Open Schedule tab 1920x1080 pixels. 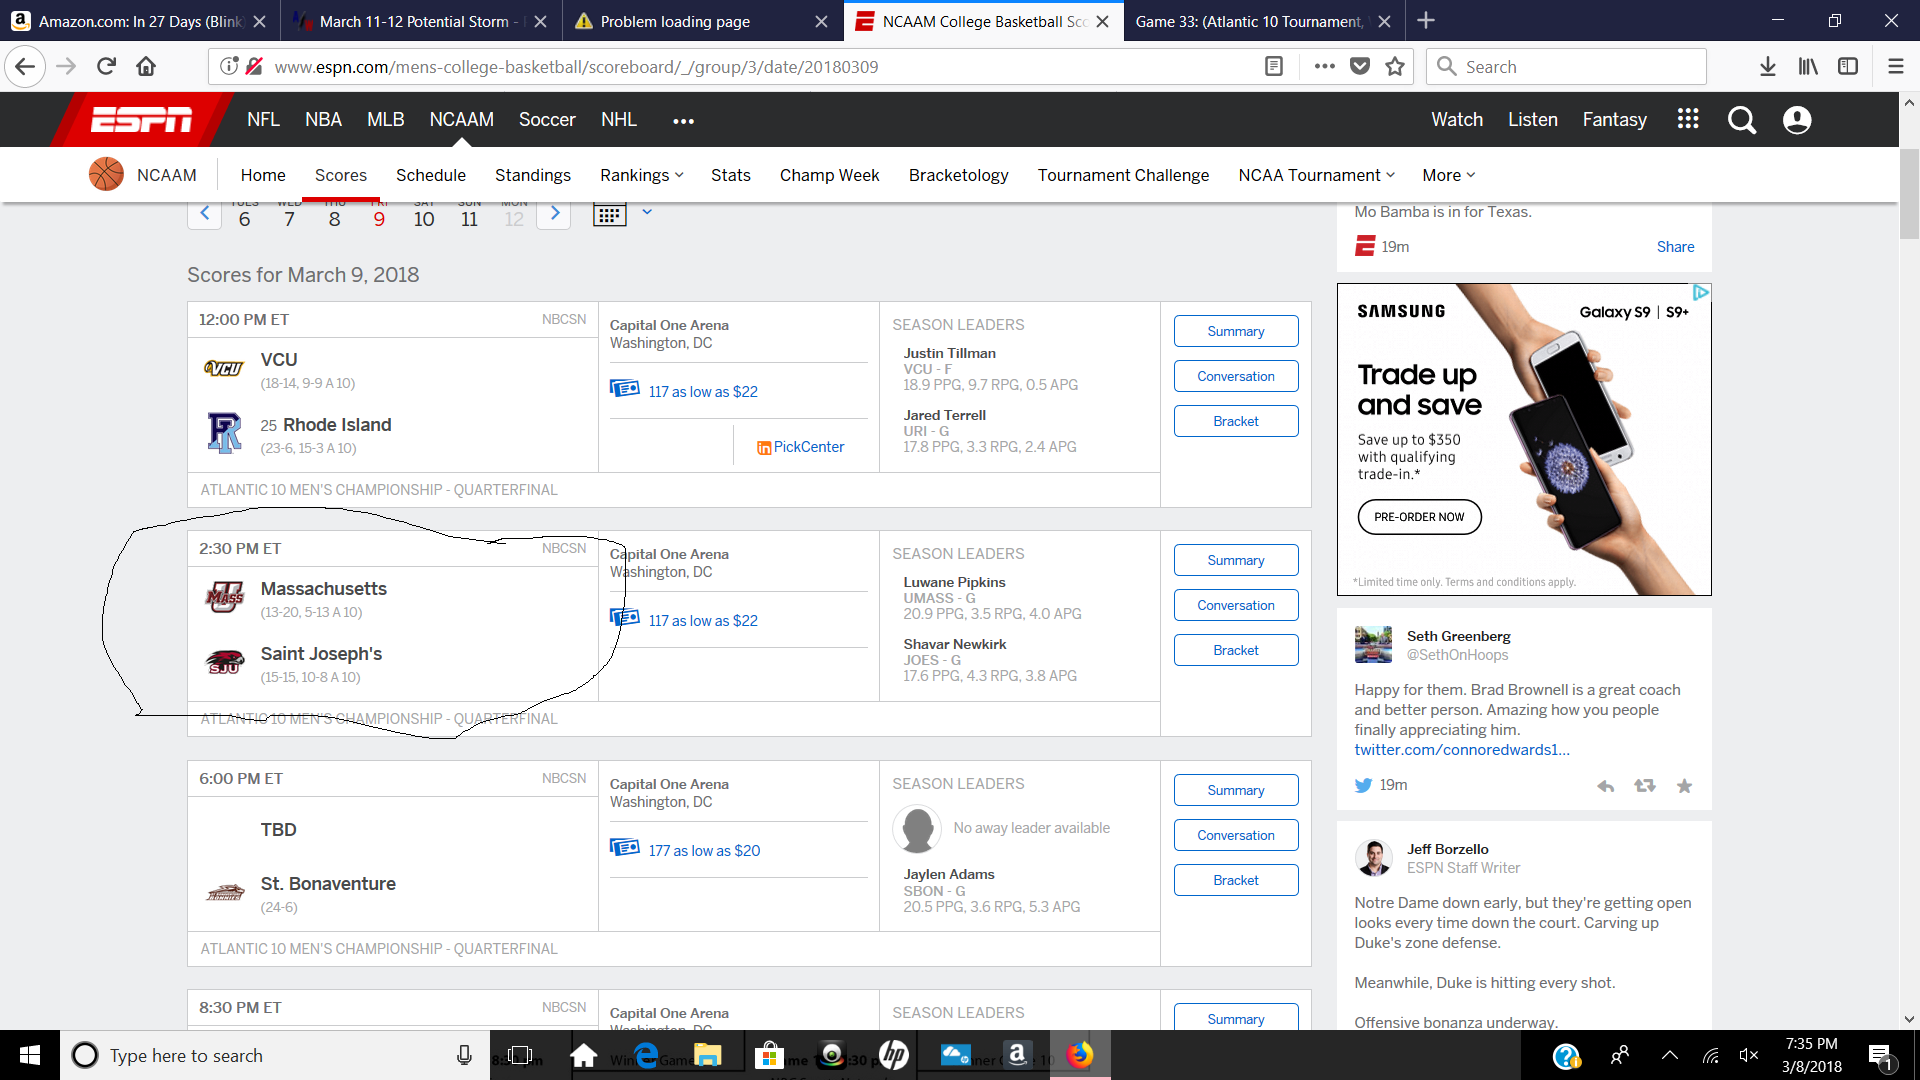coord(431,175)
